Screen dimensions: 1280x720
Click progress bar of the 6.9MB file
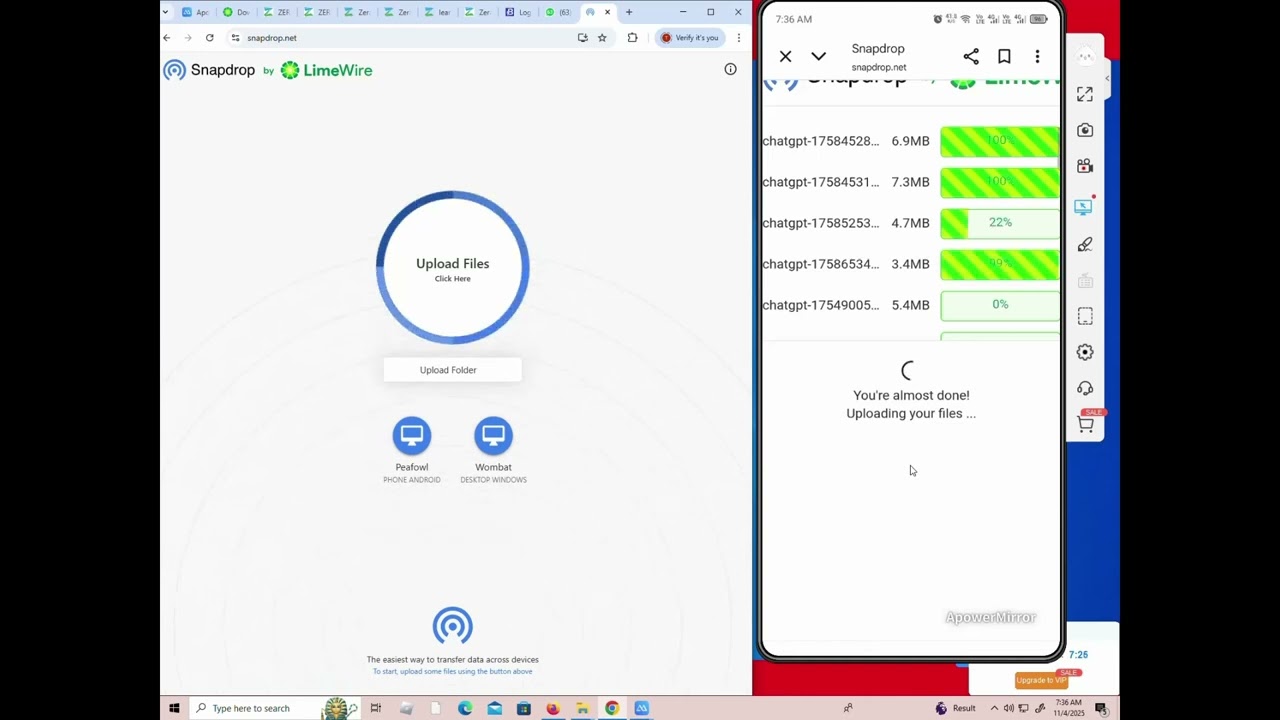(x=1000, y=141)
